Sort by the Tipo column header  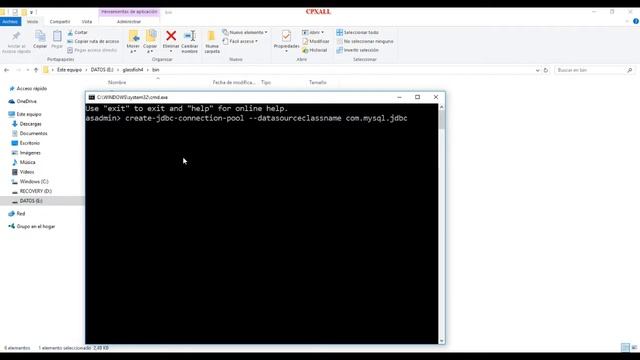tap(266, 82)
